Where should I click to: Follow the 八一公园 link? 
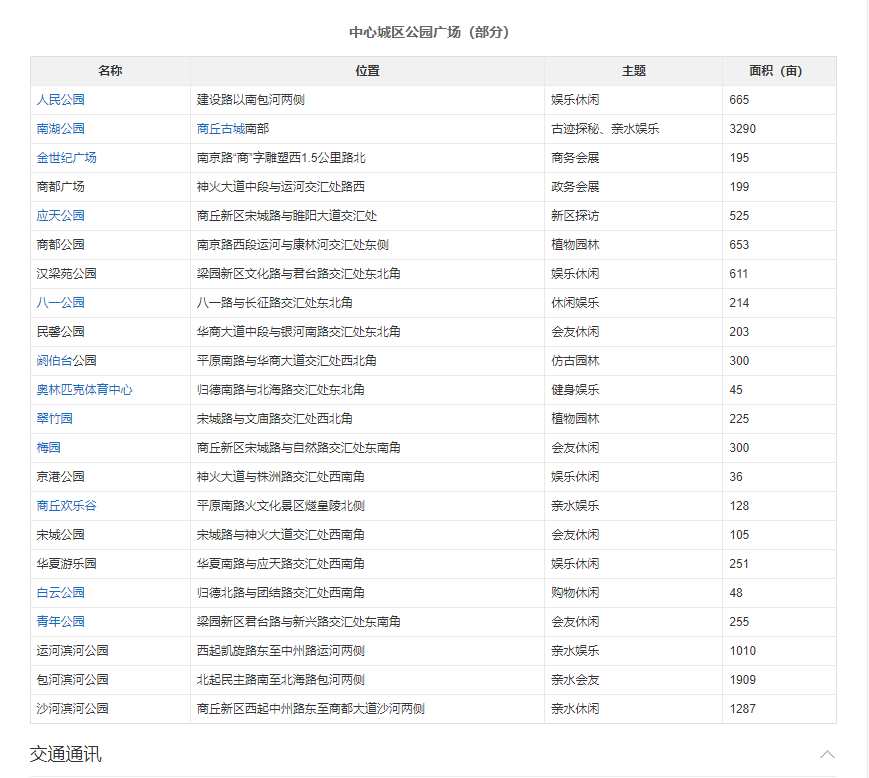[61, 303]
